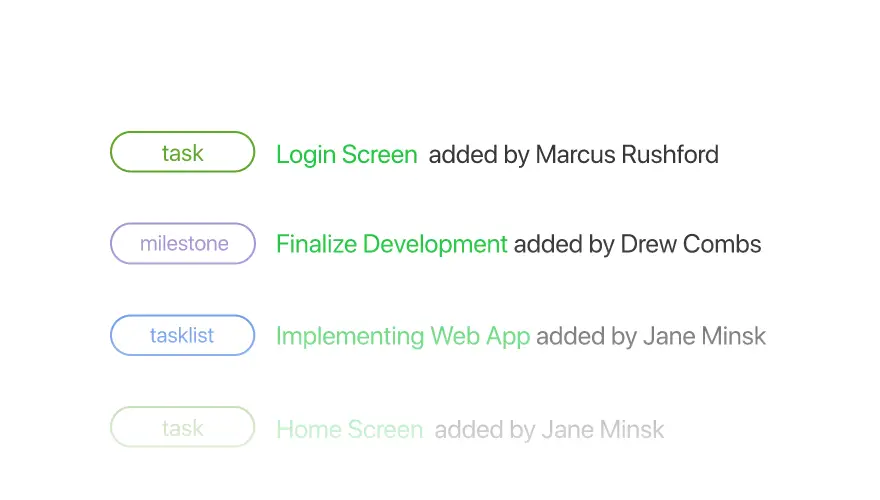Click the green task tag beside Login Screen
880x500 pixels.
click(182, 152)
